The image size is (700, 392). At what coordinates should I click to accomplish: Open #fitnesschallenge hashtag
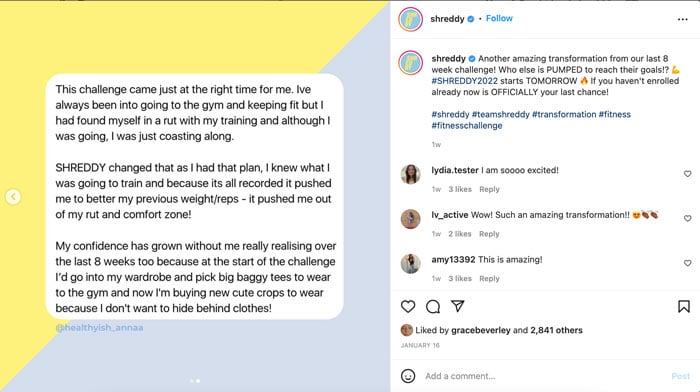click(x=467, y=125)
